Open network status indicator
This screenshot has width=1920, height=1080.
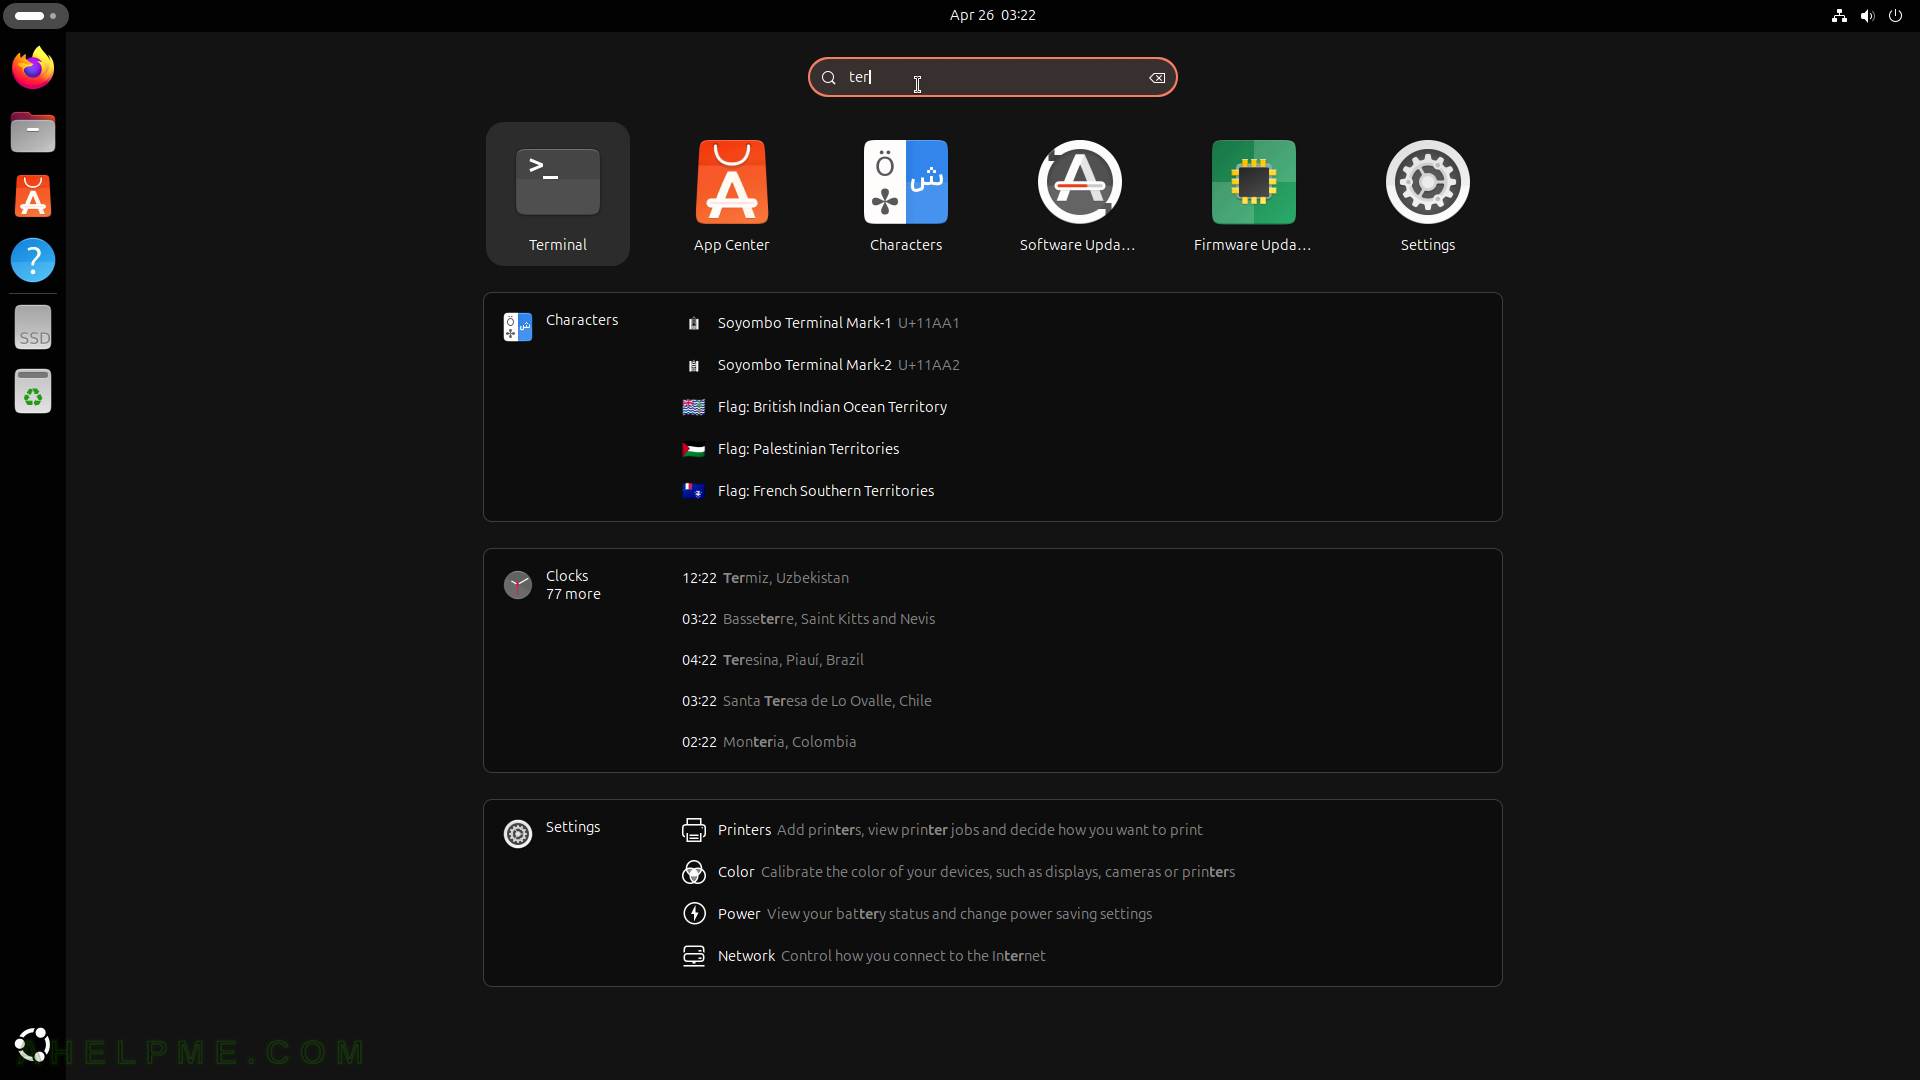[x=1839, y=15]
